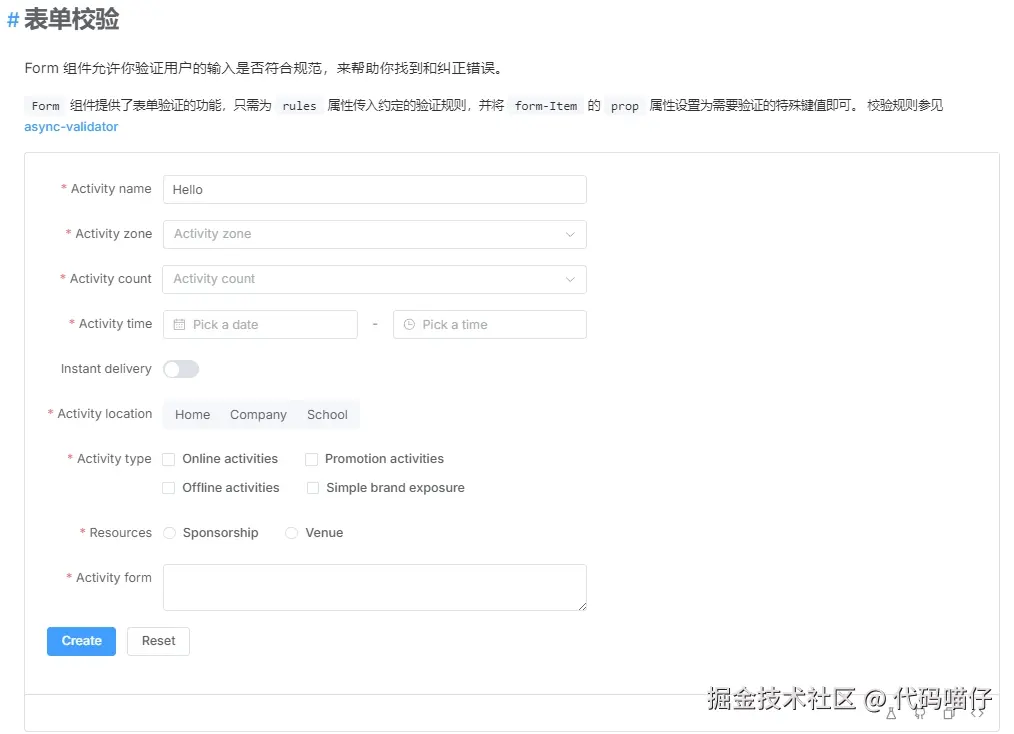
Task: Copy demo code using copy icon
Action: [947, 713]
